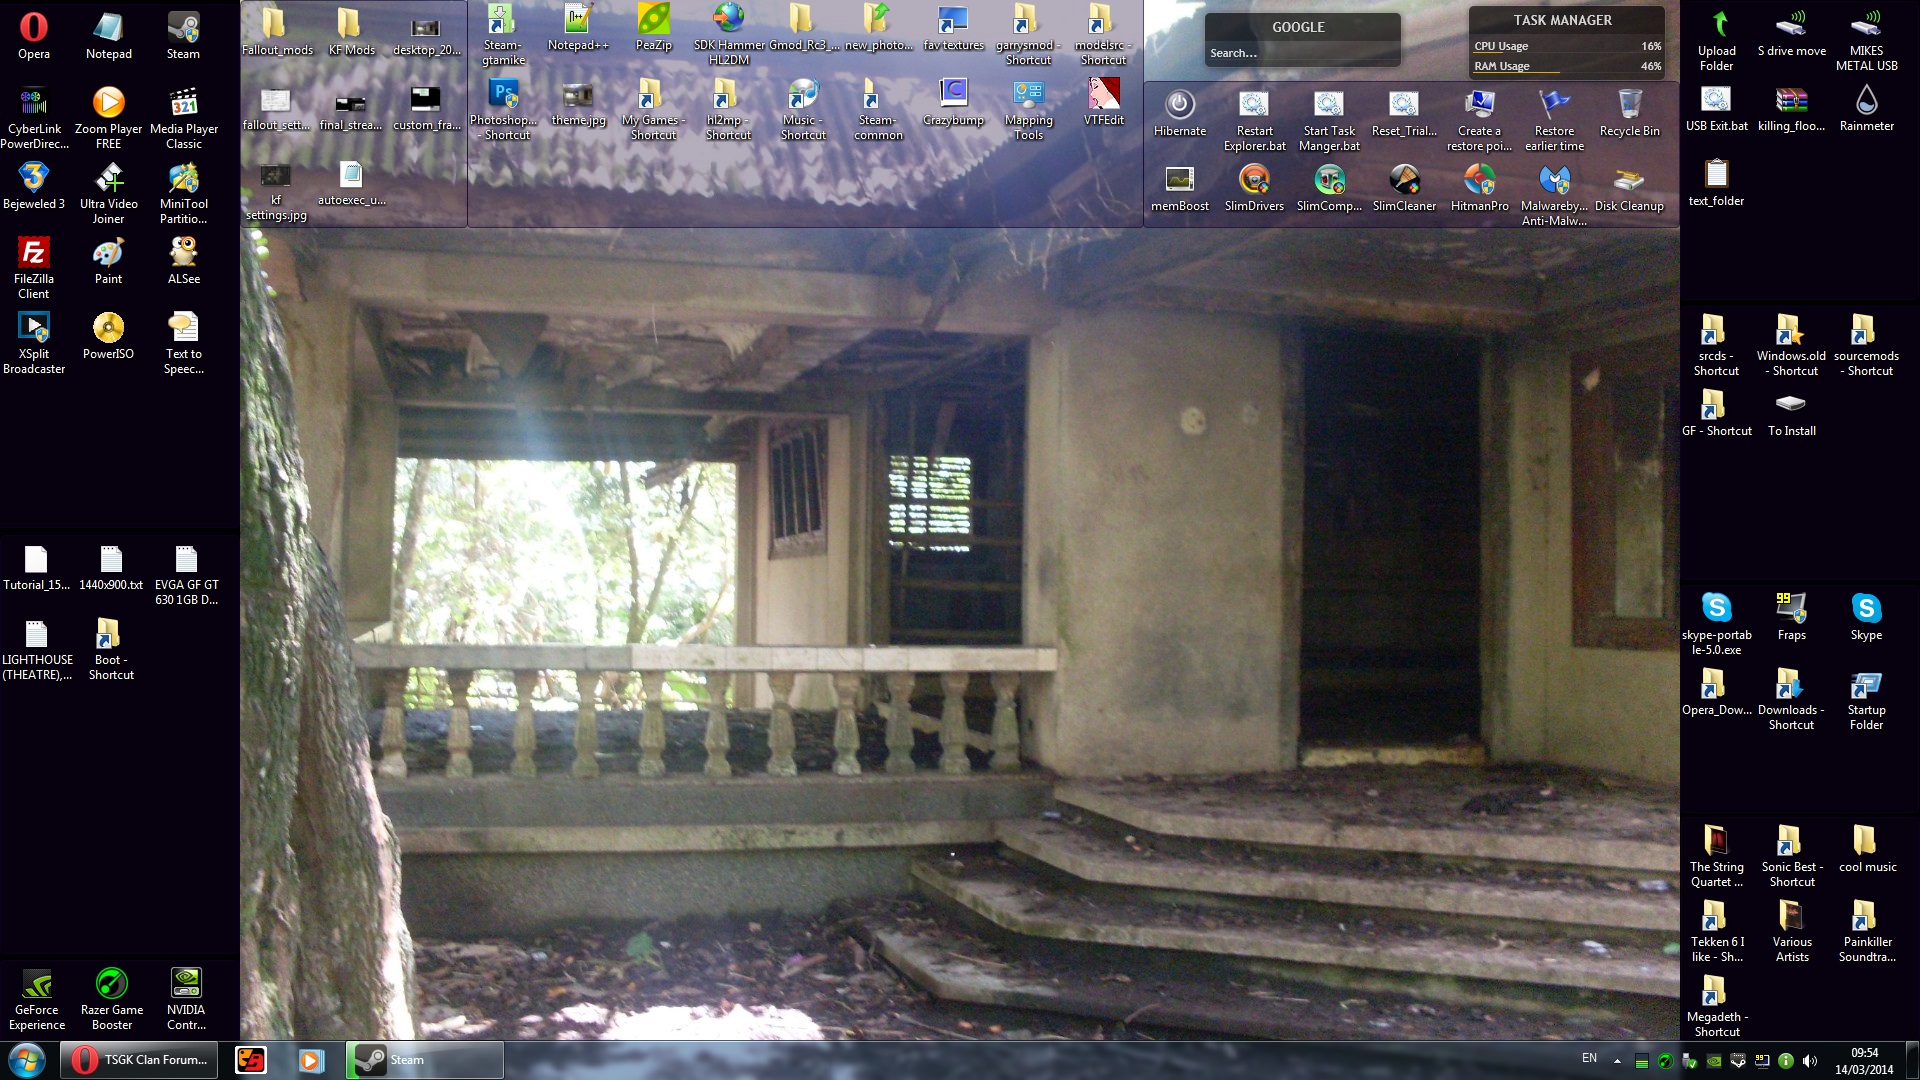Show hidden system tray icons arrow
The height and width of the screenshot is (1080, 1920).
click(1617, 1061)
